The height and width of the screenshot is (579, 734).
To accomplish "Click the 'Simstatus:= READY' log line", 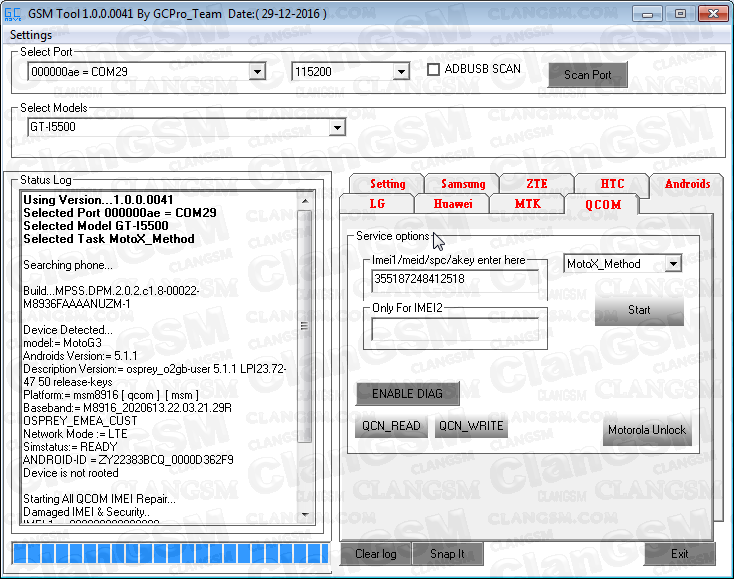I will tap(70, 447).
